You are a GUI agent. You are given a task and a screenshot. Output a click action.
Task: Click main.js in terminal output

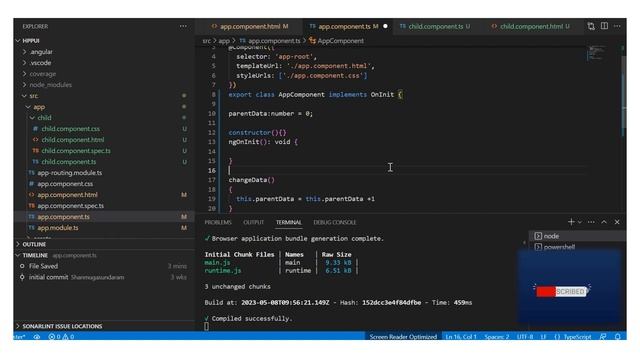click(x=217, y=262)
